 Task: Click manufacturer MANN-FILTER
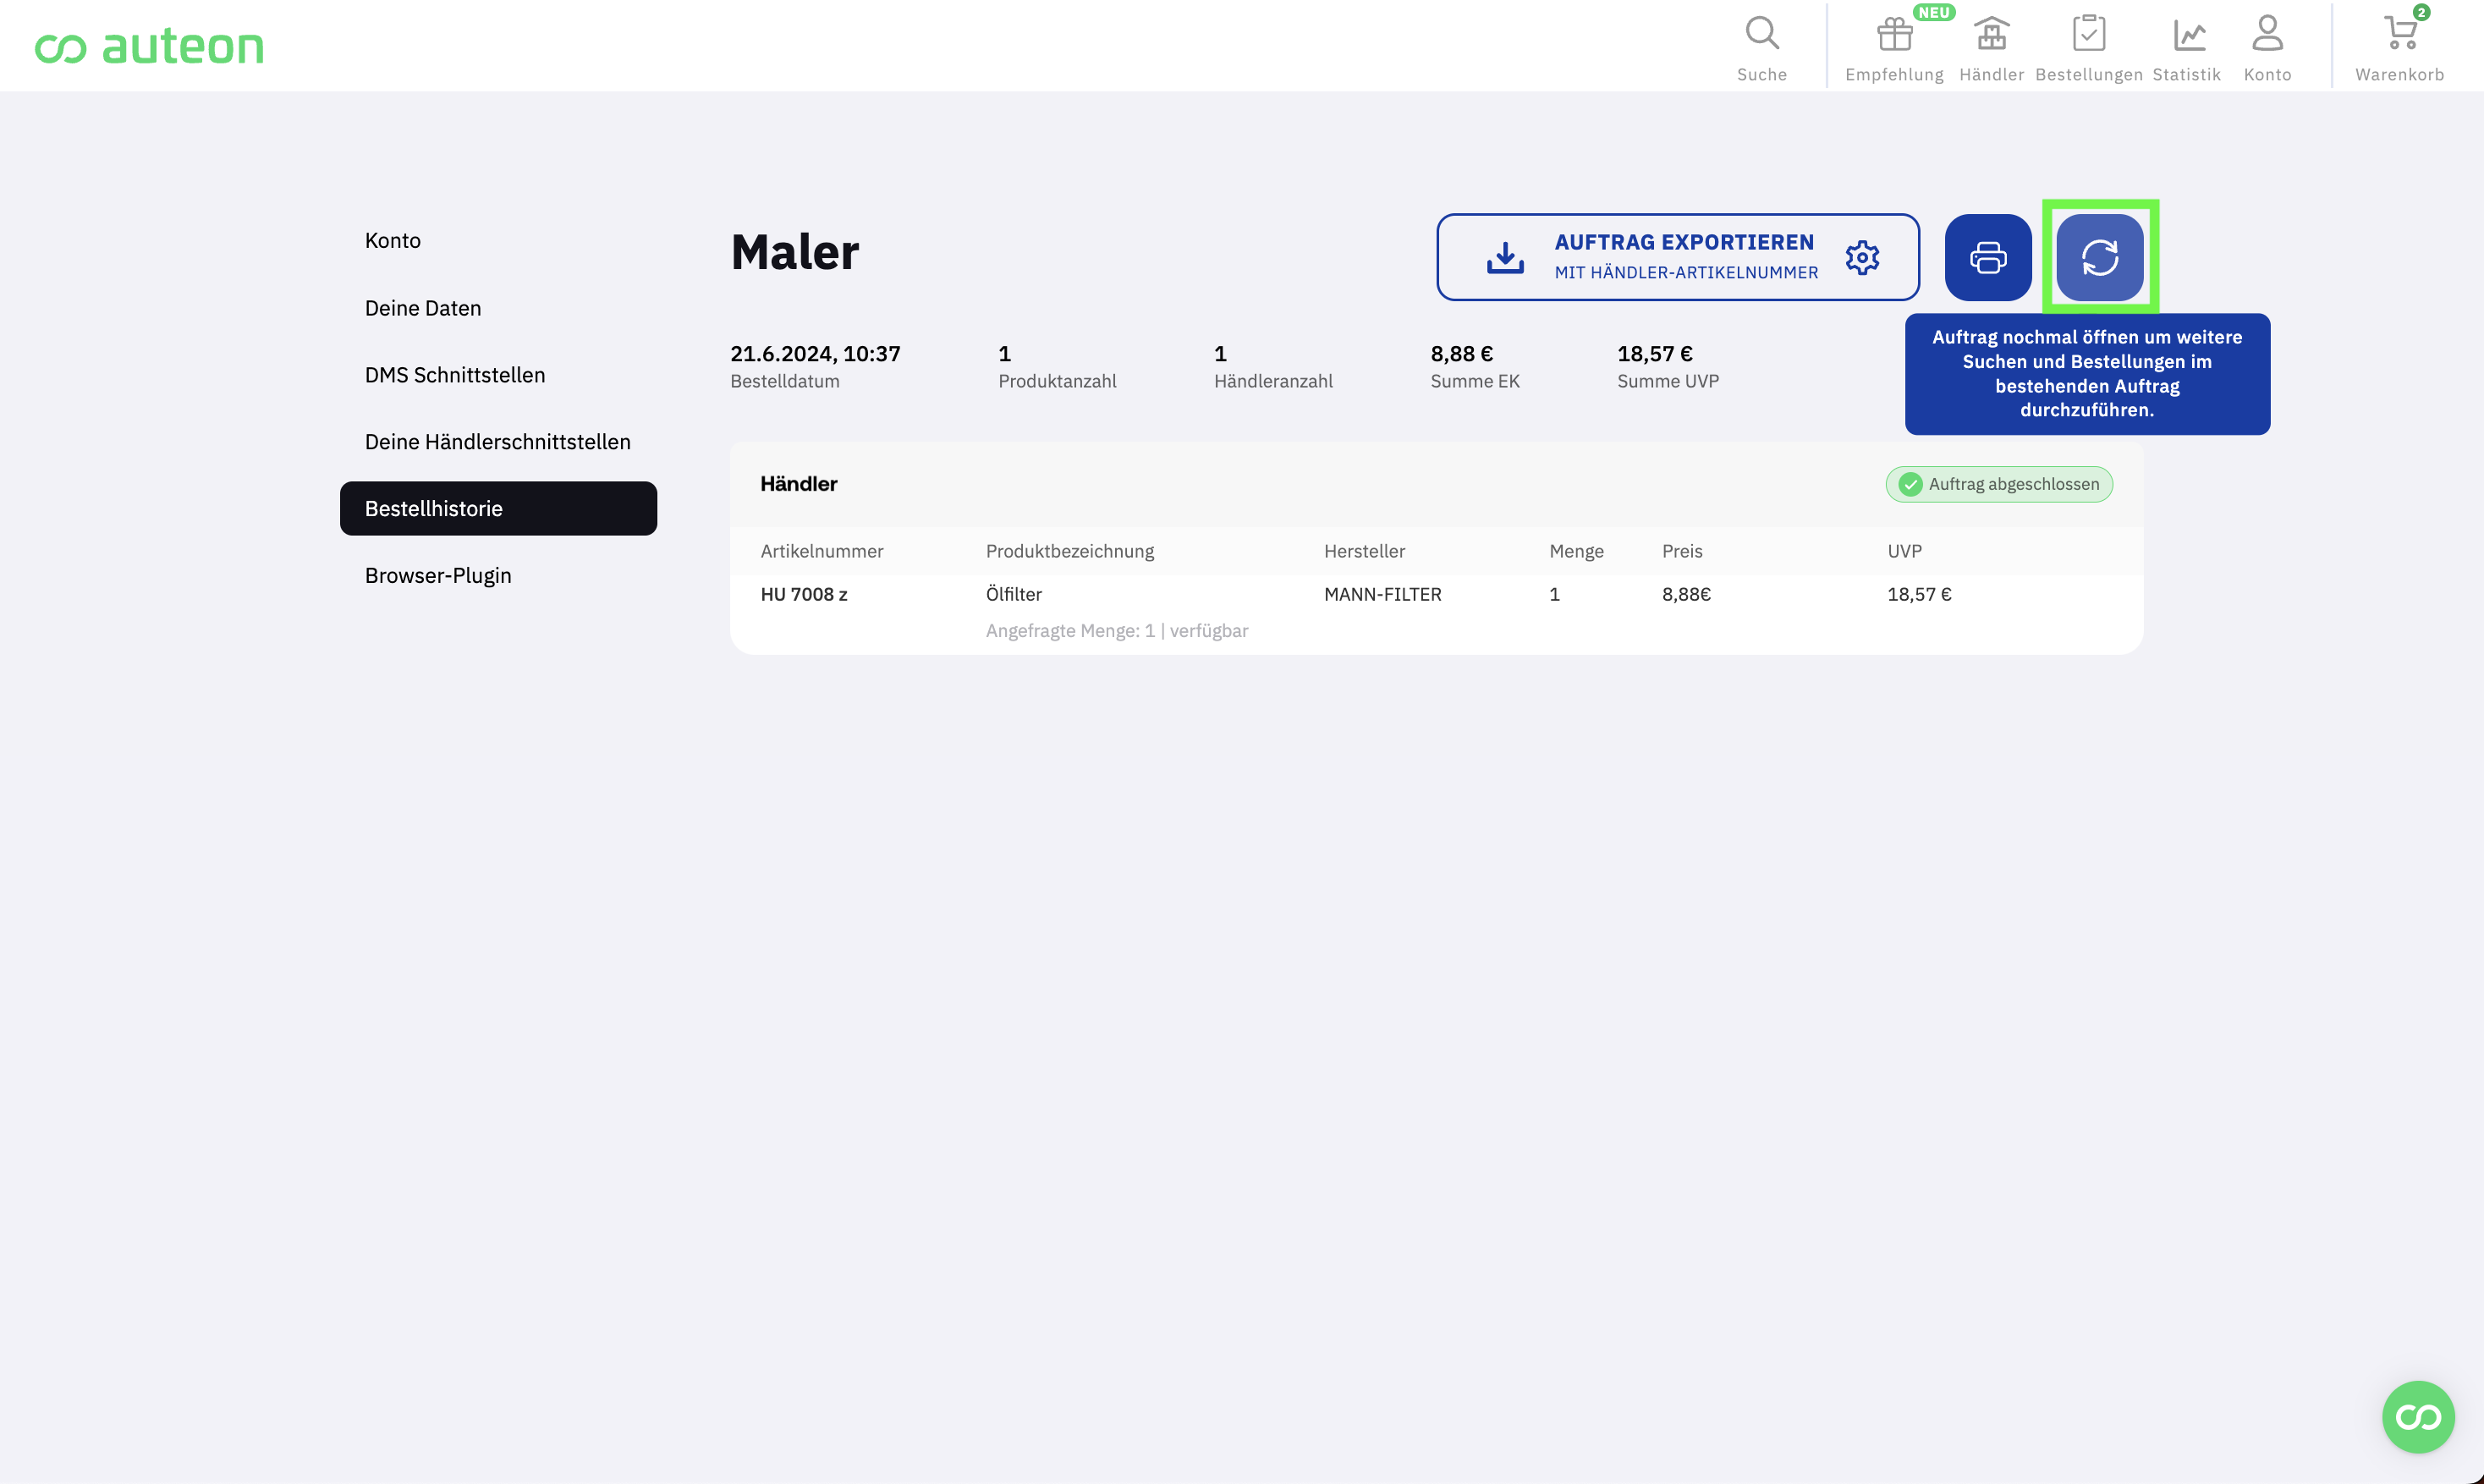pos(1383,594)
